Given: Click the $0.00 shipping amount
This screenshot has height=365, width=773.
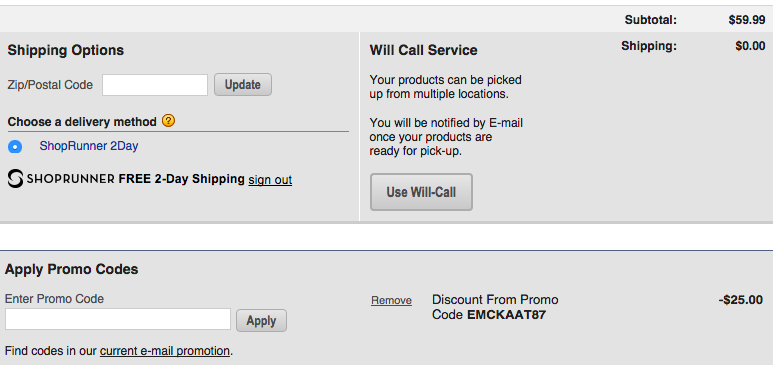Looking at the screenshot, I should click(x=750, y=46).
